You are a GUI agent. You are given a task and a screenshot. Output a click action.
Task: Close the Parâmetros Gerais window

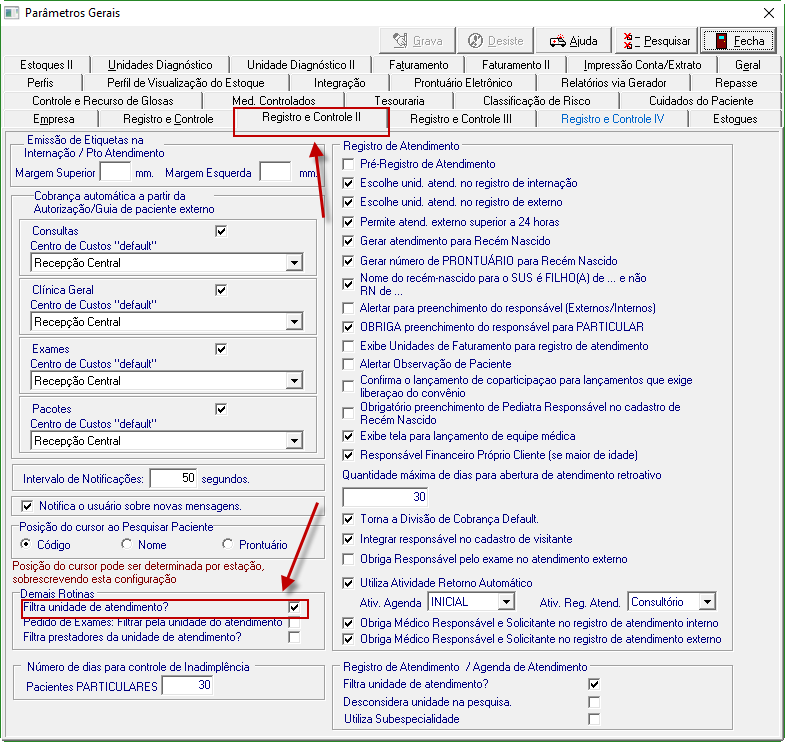click(768, 13)
